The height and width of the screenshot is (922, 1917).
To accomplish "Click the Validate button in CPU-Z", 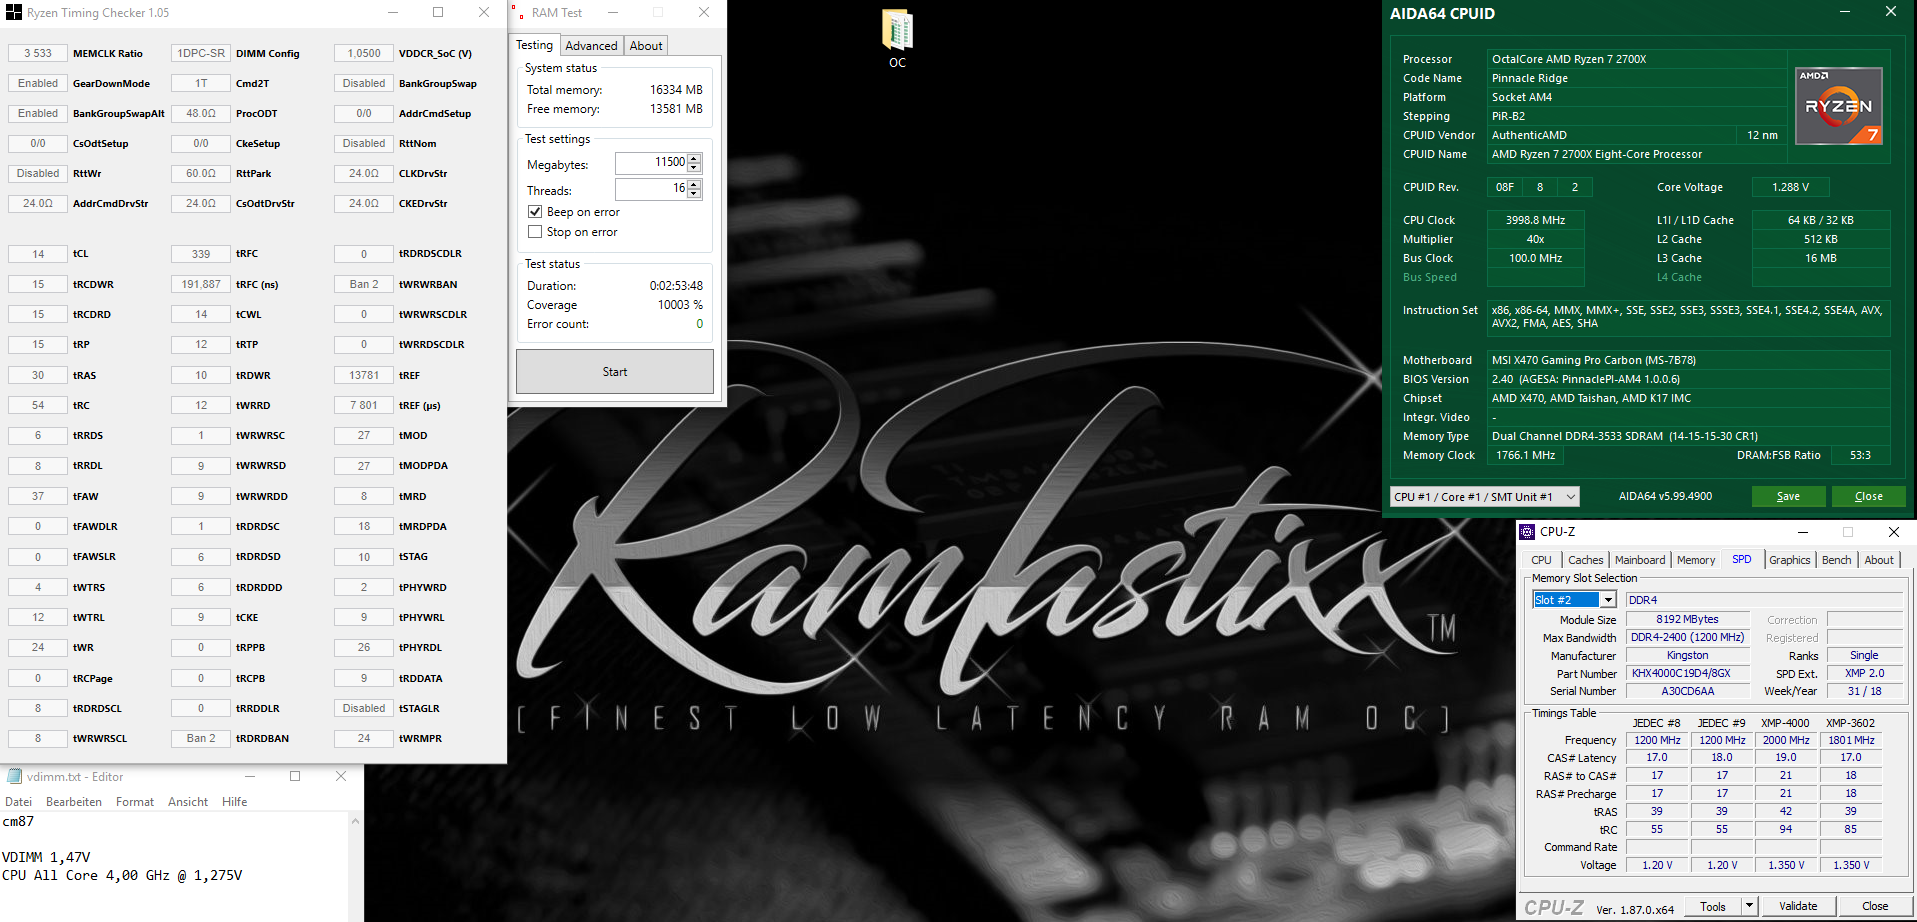I will (x=1798, y=906).
